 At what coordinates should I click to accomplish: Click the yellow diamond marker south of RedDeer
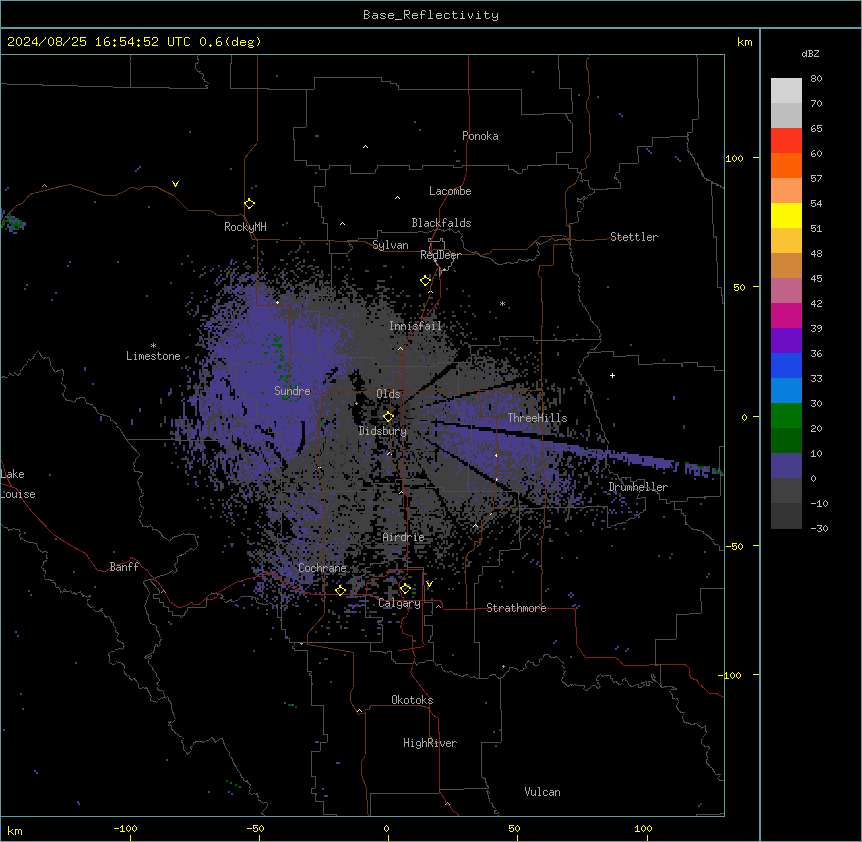[x=426, y=281]
